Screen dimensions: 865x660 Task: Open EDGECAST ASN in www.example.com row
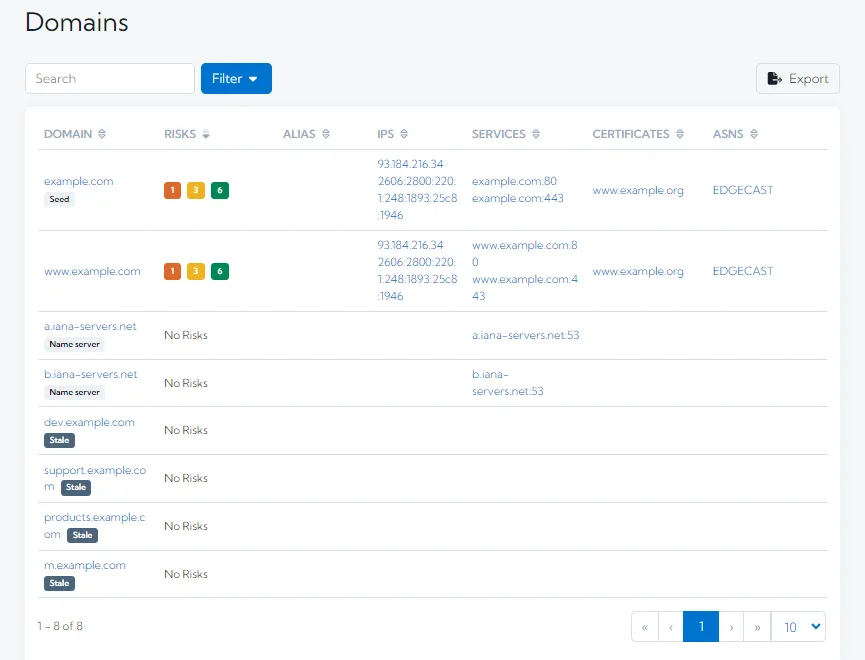743,272
